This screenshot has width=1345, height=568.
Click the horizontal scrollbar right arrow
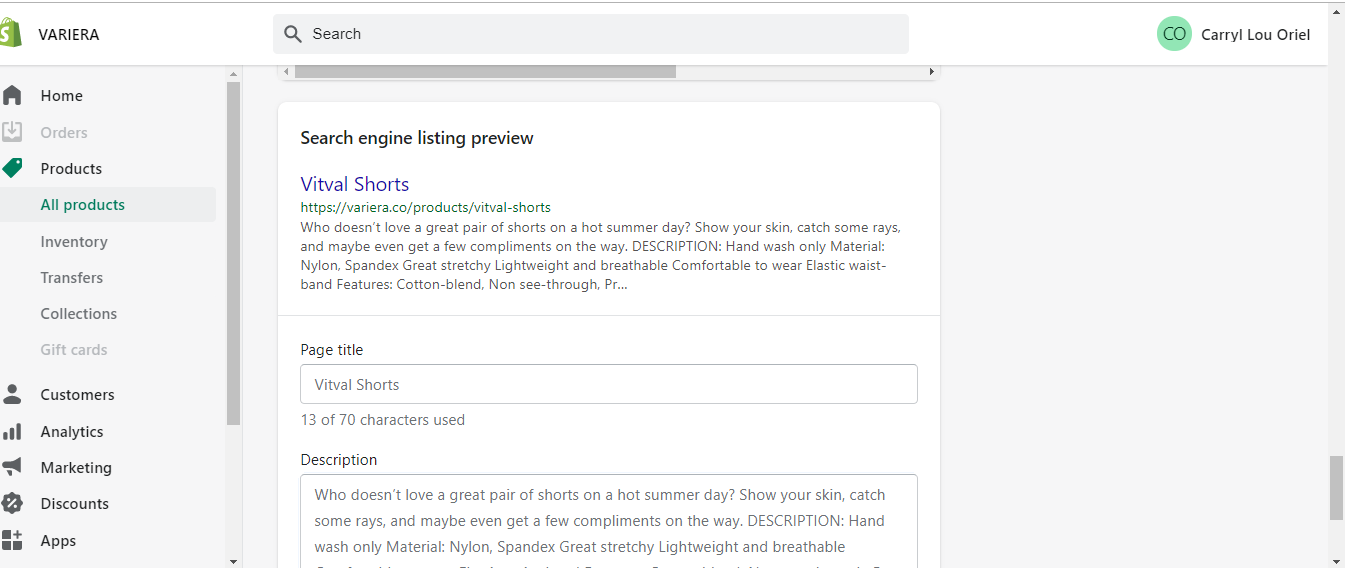click(931, 72)
